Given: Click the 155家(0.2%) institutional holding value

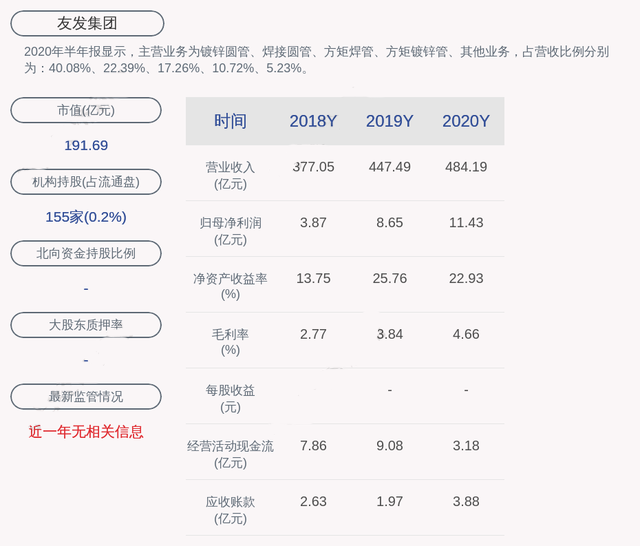Looking at the screenshot, I should coord(86,217).
